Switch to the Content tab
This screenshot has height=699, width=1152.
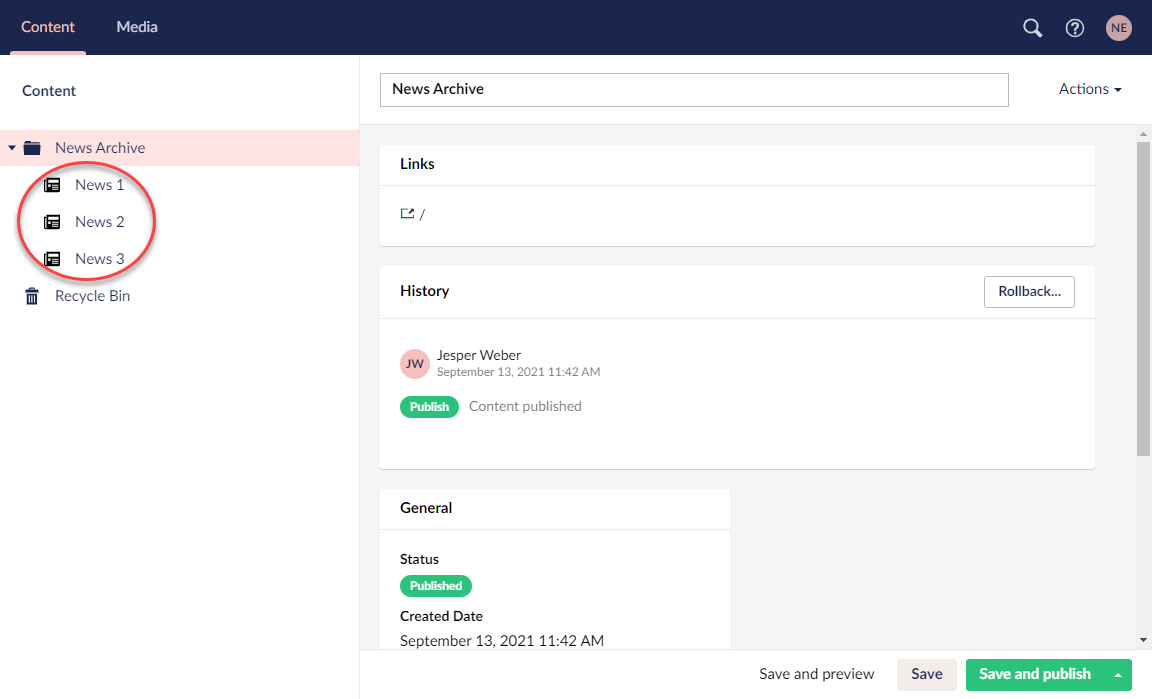[x=48, y=27]
